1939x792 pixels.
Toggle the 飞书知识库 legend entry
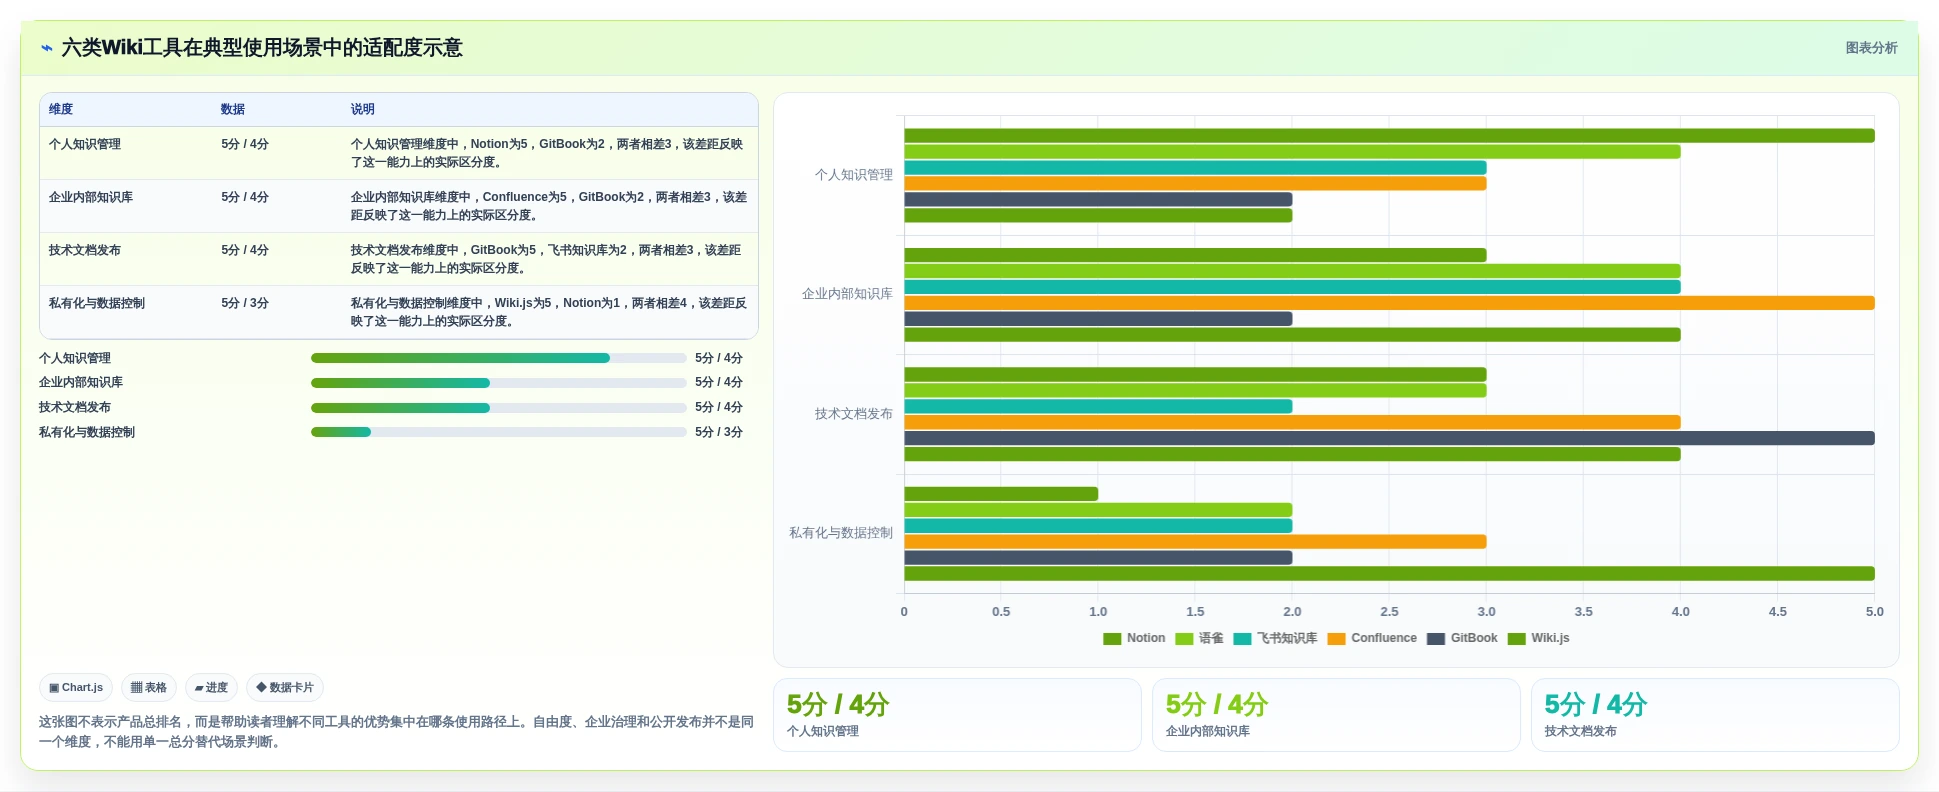1275,639
